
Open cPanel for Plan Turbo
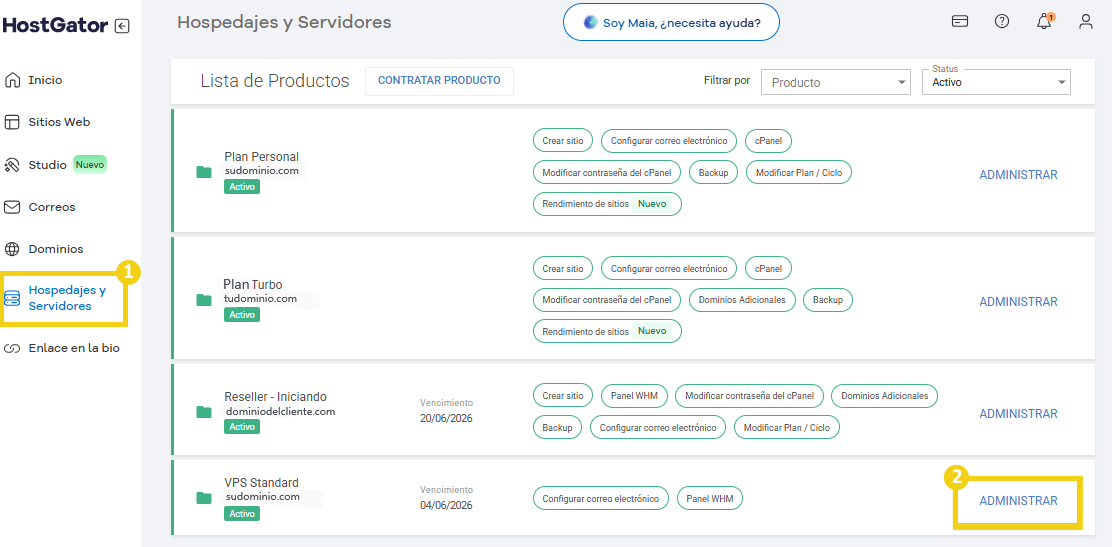tap(768, 269)
